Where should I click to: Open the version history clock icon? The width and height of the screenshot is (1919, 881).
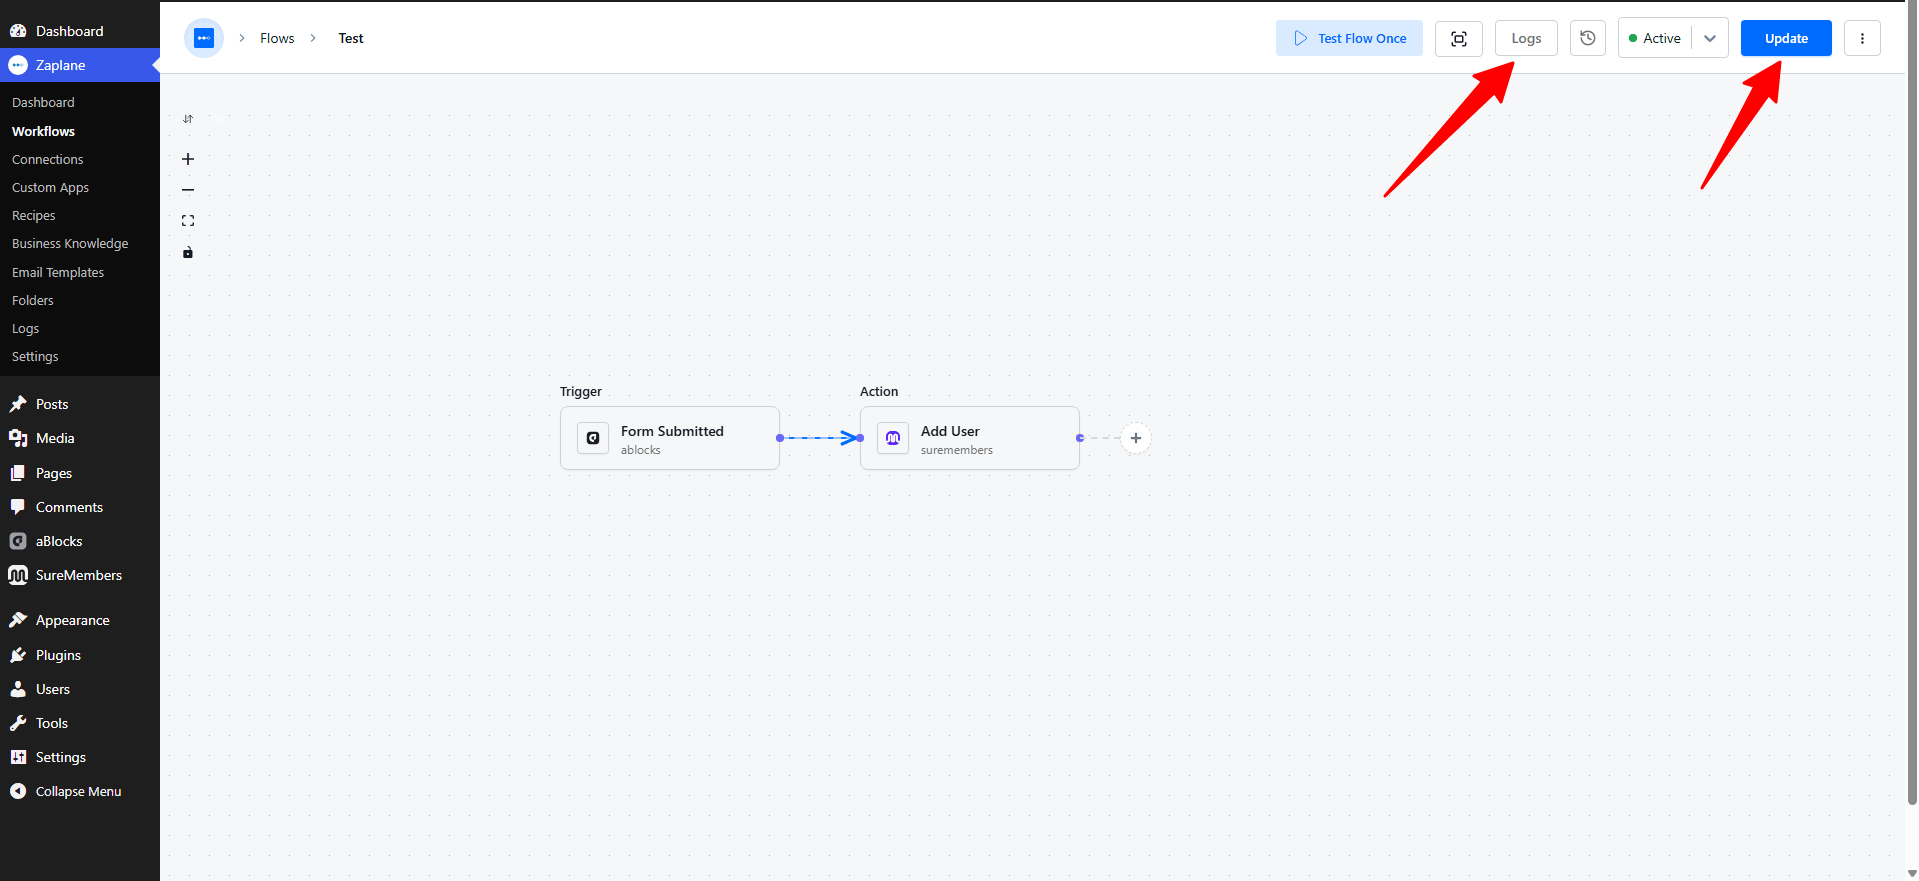coord(1588,38)
